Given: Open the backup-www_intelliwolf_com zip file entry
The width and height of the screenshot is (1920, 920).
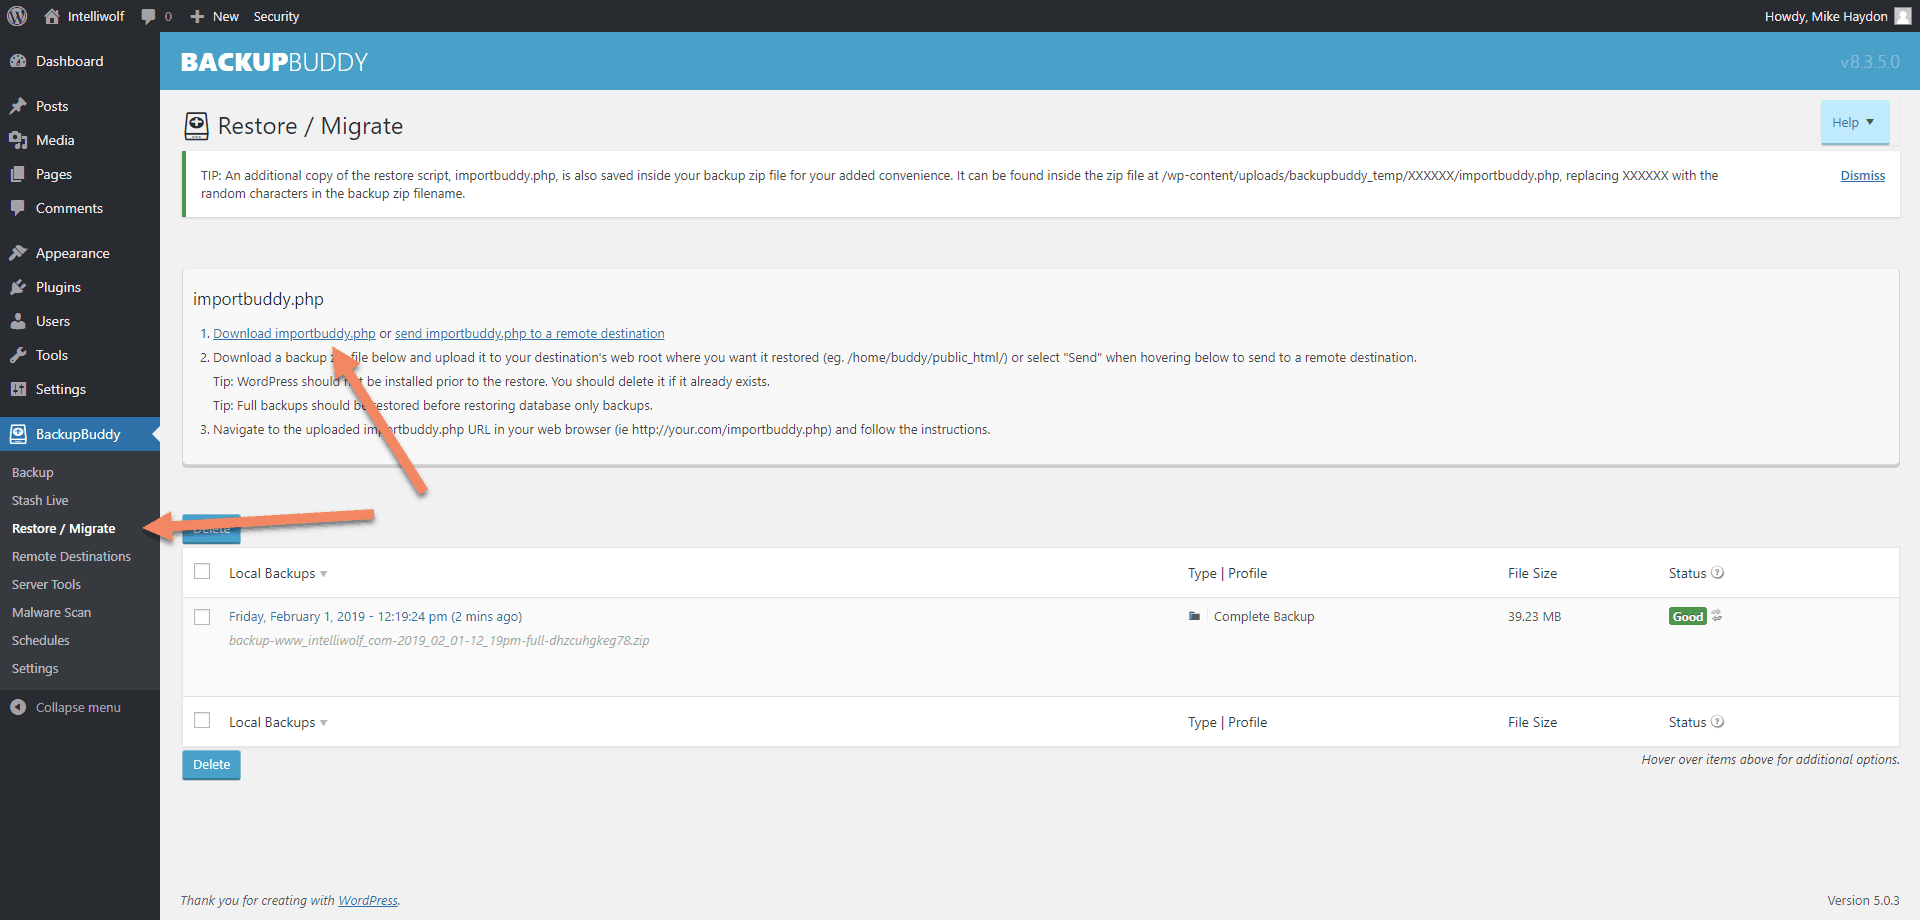Looking at the screenshot, I should click(438, 640).
